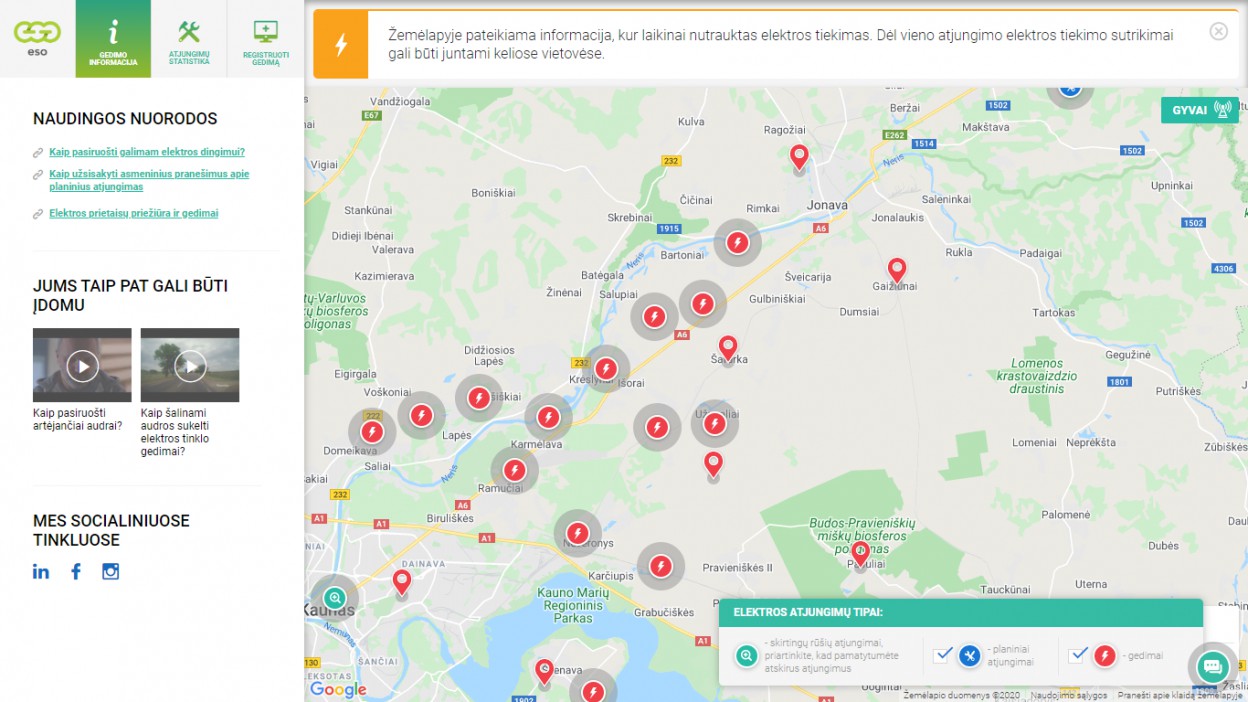Image resolution: width=1248 pixels, height=702 pixels.
Task: Close the information banner
Action: (x=1218, y=31)
